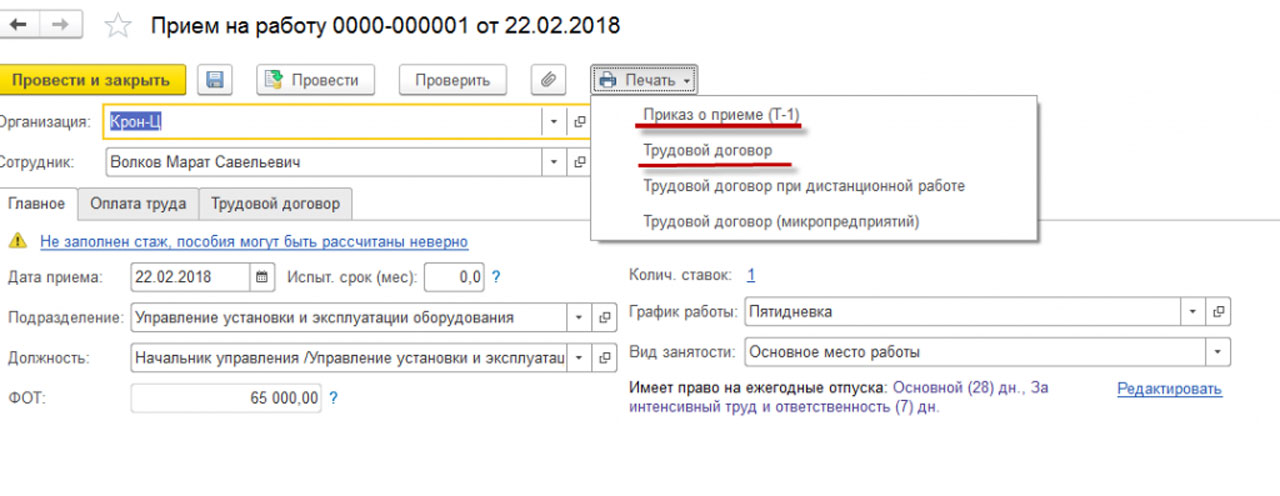The height and width of the screenshot is (496, 1280).
Task: Click into the ФОТ amount field
Action: click(x=226, y=398)
